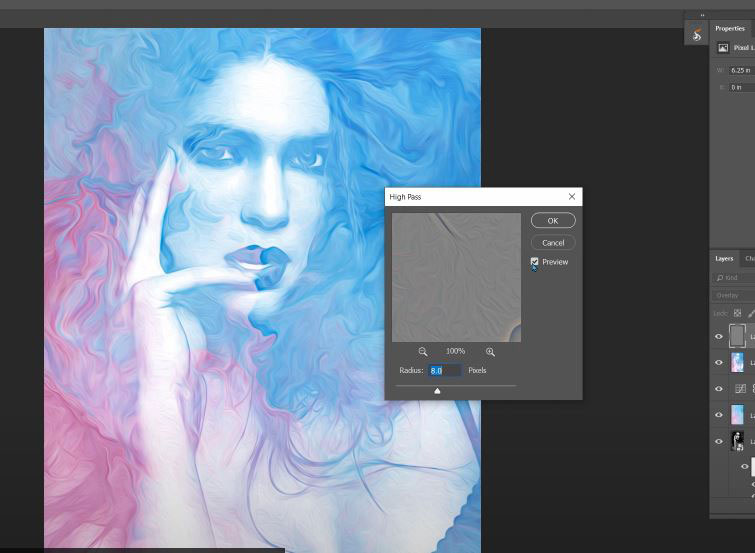Select the Properties panel tab
The image size is (755, 553).
tap(730, 28)
